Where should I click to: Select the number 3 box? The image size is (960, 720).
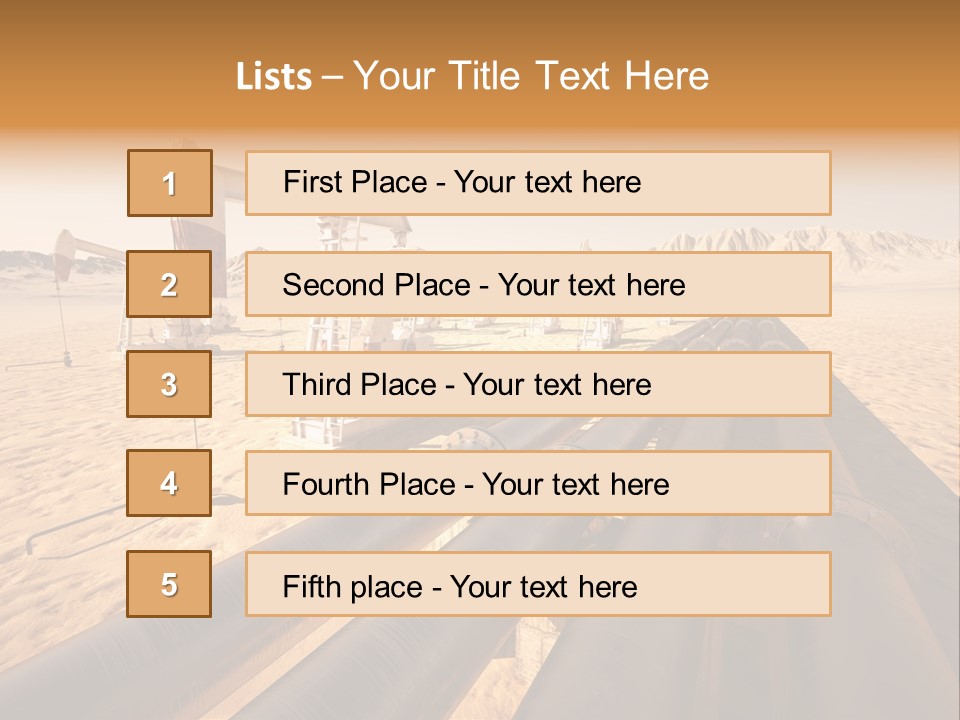pyautogui.click(x=169, y=384)
